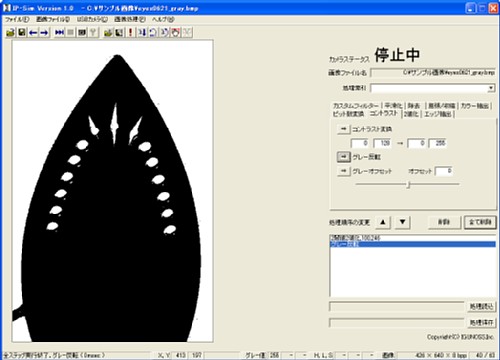The height and width of the screenshot is (360, 500).
Task: Open the ファイル(F) menu
Action: pos(17,19)
